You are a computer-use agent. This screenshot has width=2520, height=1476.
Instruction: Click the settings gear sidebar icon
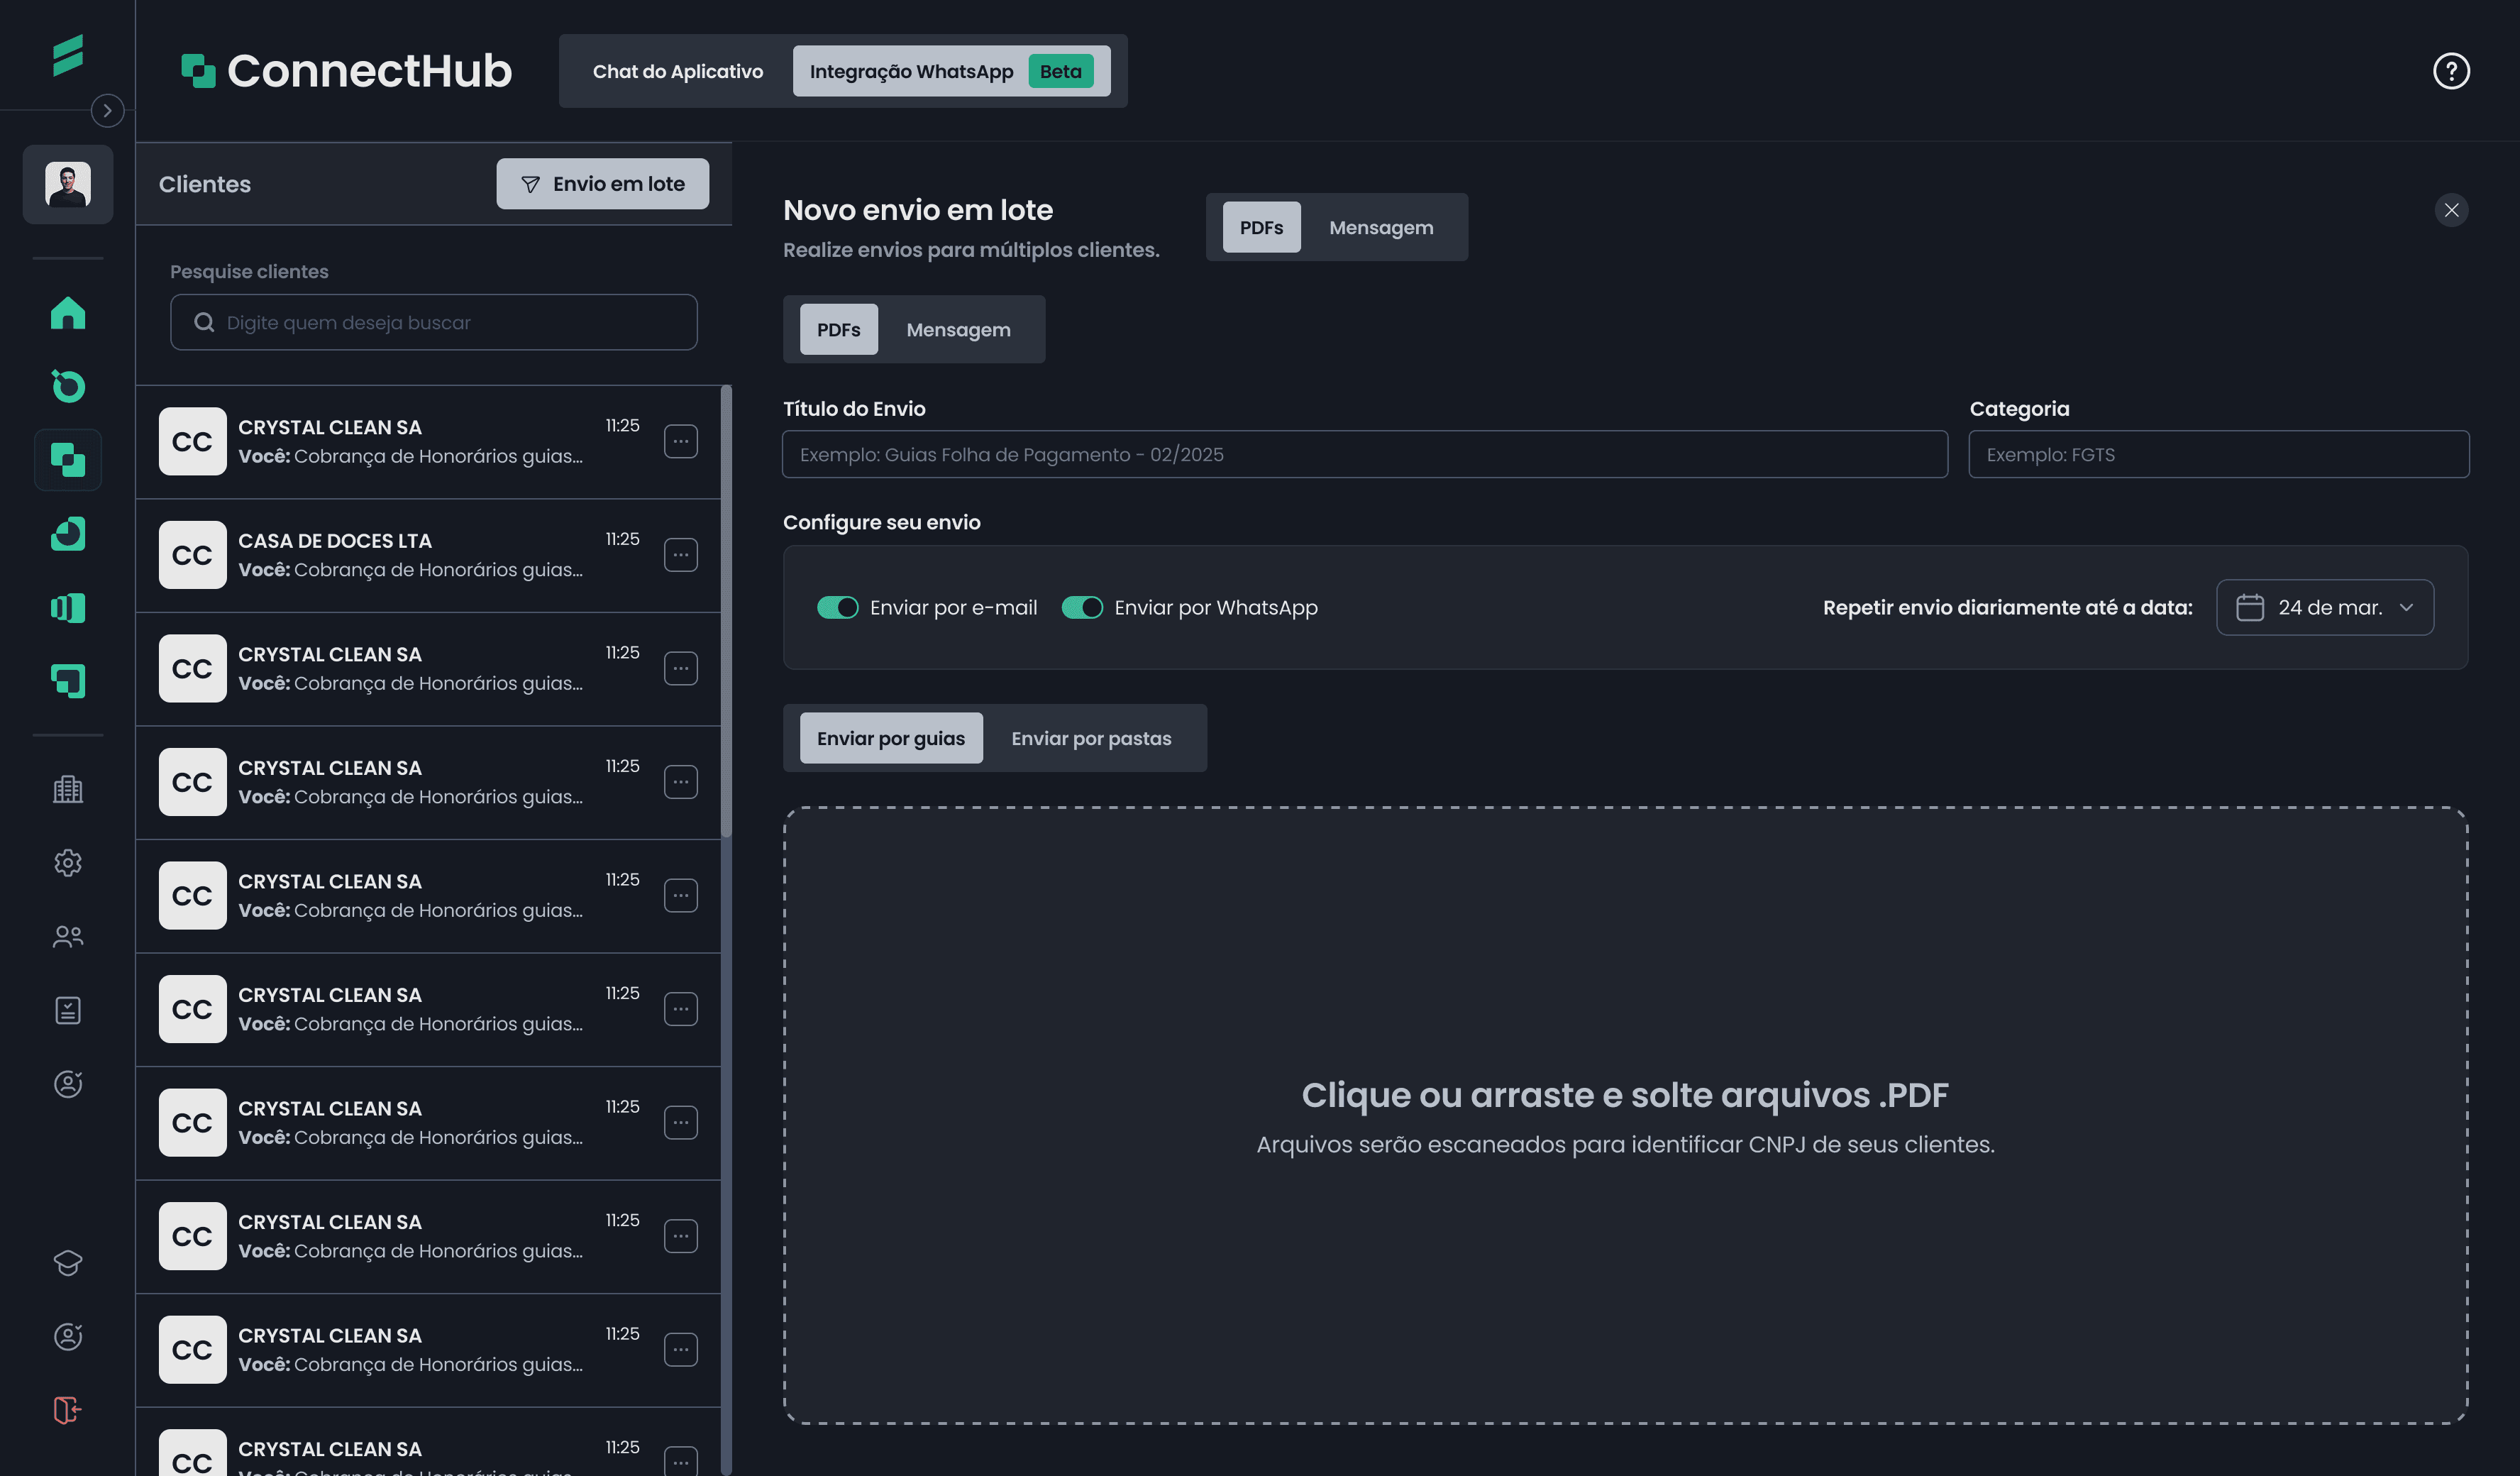68,863
